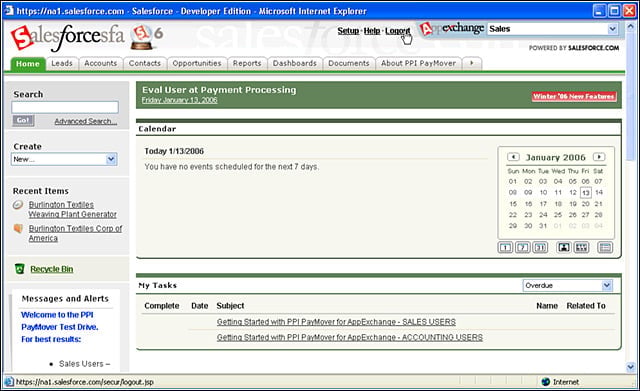Open the Recycle Bin icon
Viewport: 640px width, 391px height.
tap(19, 269)
